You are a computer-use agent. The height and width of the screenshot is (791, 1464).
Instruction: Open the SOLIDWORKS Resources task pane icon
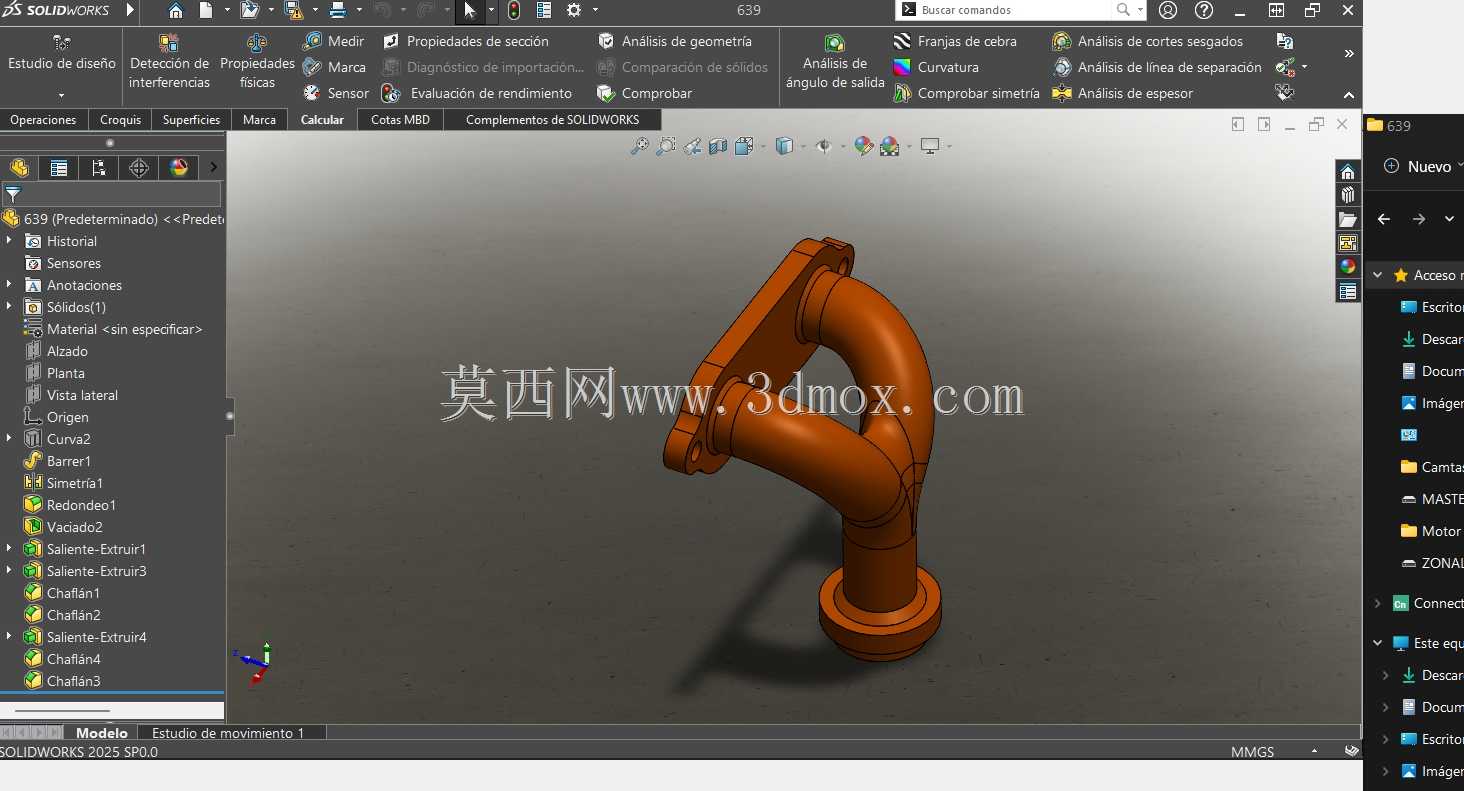click(1348, 171)
